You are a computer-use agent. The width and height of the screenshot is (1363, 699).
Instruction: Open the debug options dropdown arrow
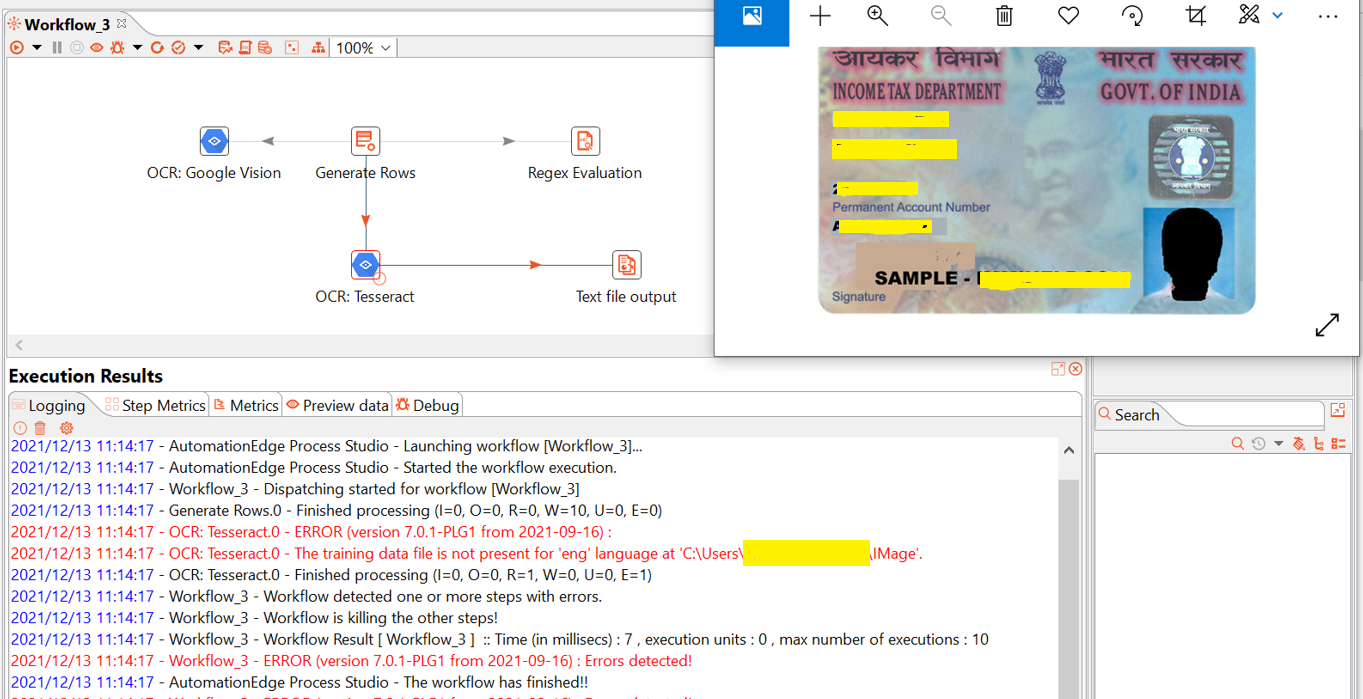tap(137, 47)
